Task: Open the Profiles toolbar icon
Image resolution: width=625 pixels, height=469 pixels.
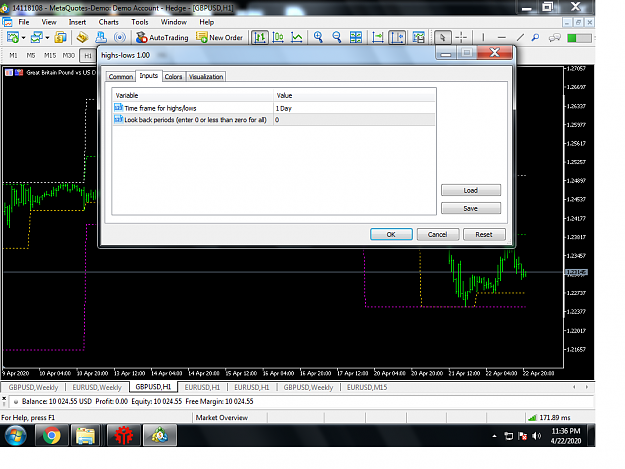Action: click(x=37, y=37)
